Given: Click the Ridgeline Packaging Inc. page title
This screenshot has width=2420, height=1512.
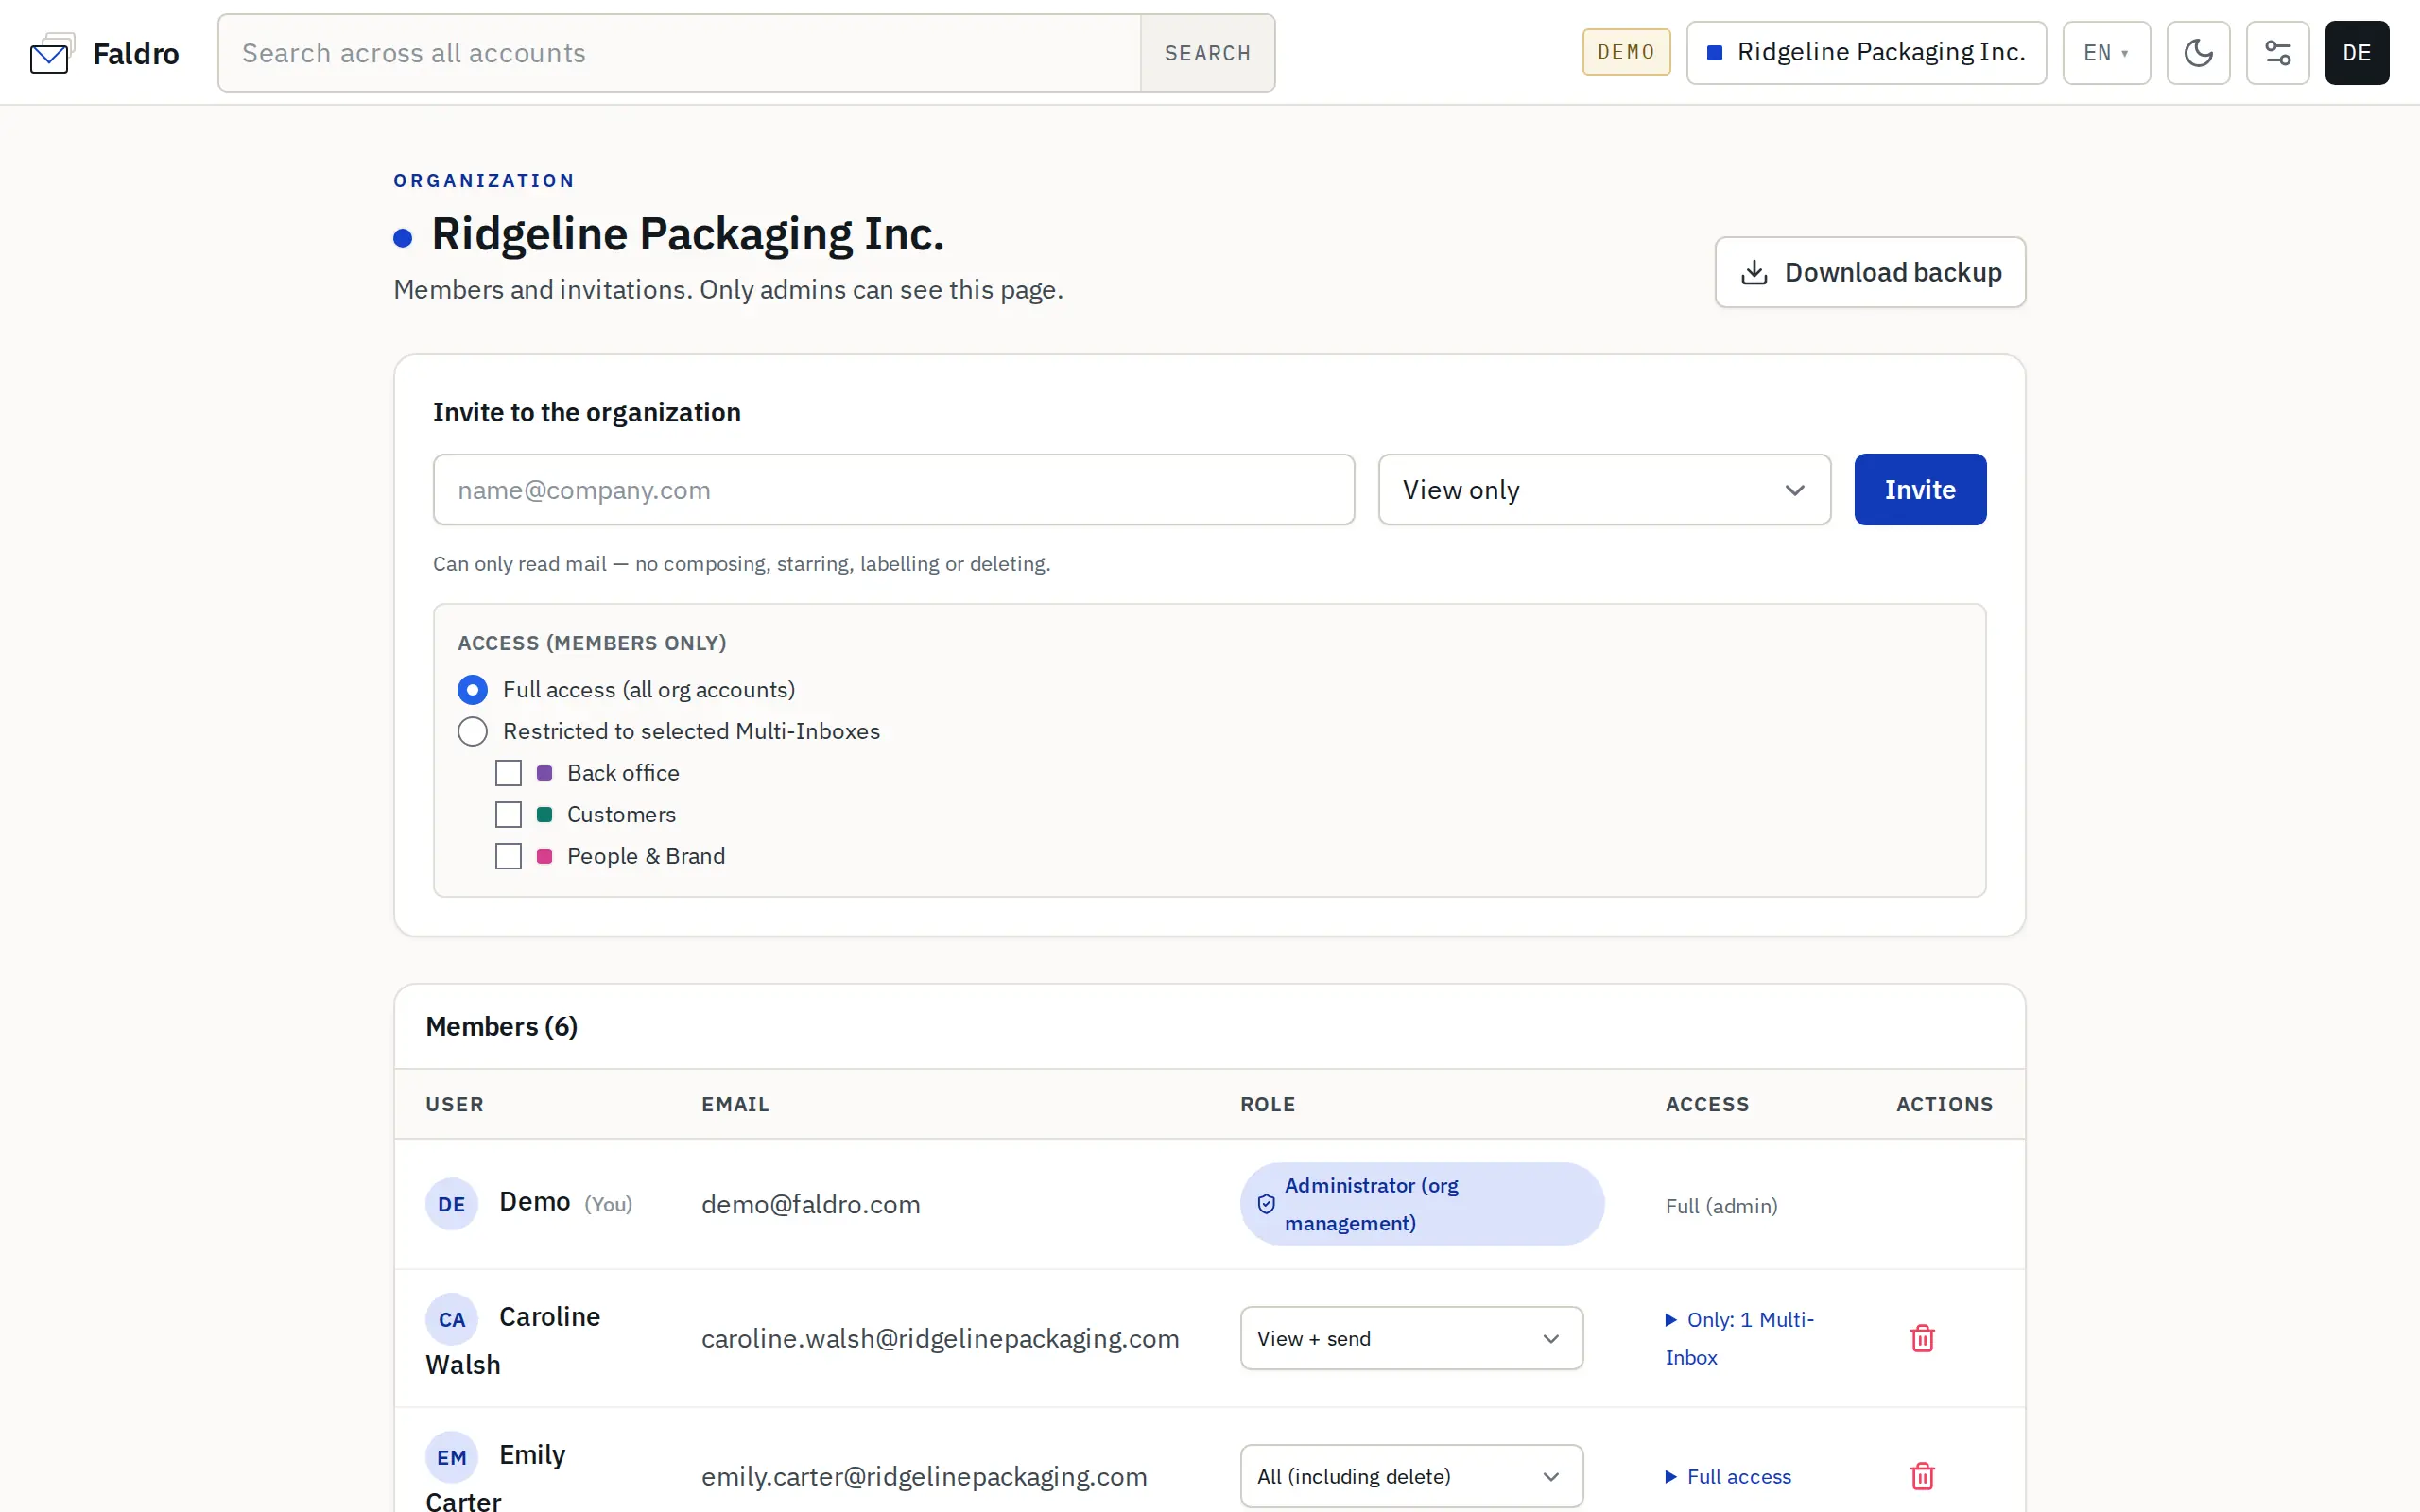Looking at the screenshot, I should (687, 235).
